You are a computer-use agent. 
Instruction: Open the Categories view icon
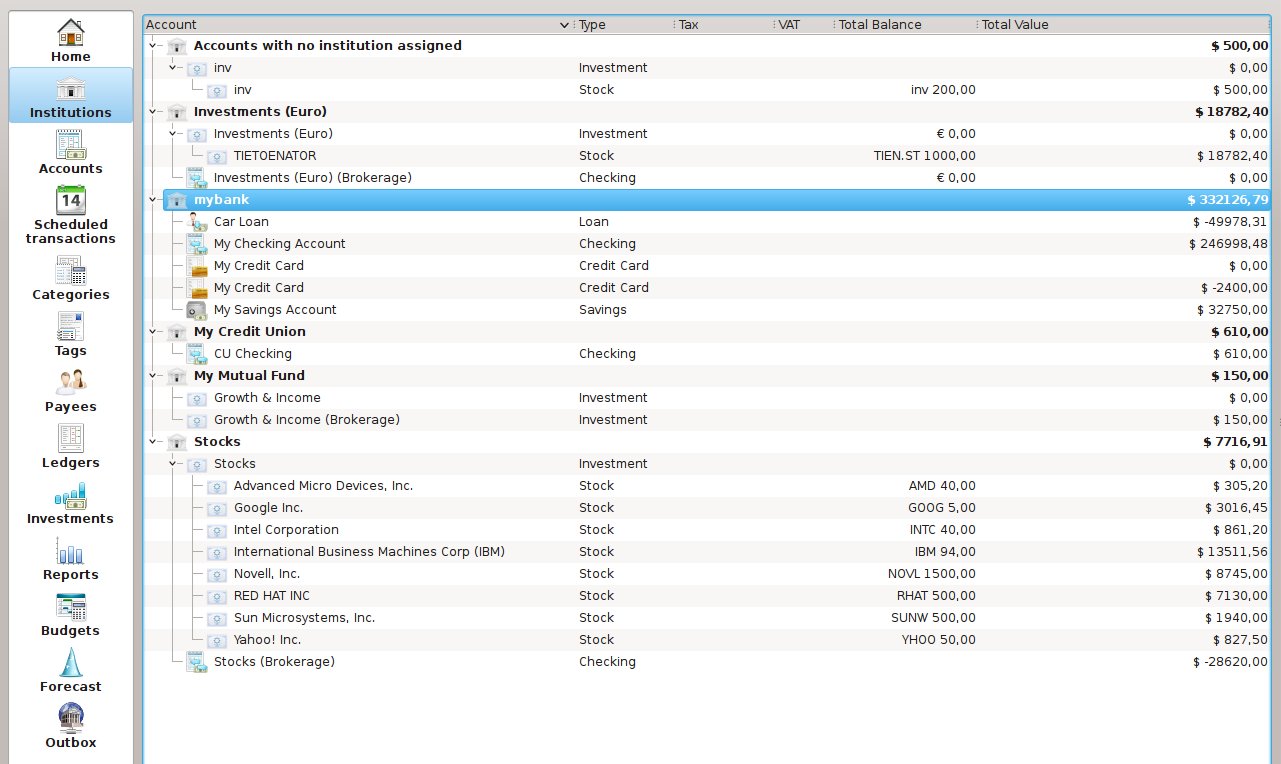point(71,270)
